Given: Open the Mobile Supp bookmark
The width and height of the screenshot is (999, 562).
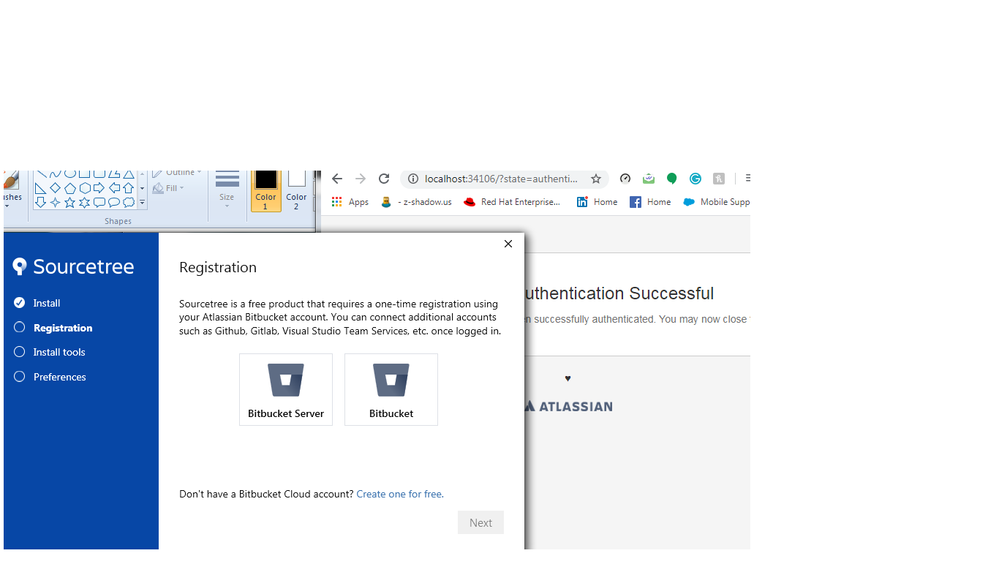Looking at the screenshot, I should point(716,202).
